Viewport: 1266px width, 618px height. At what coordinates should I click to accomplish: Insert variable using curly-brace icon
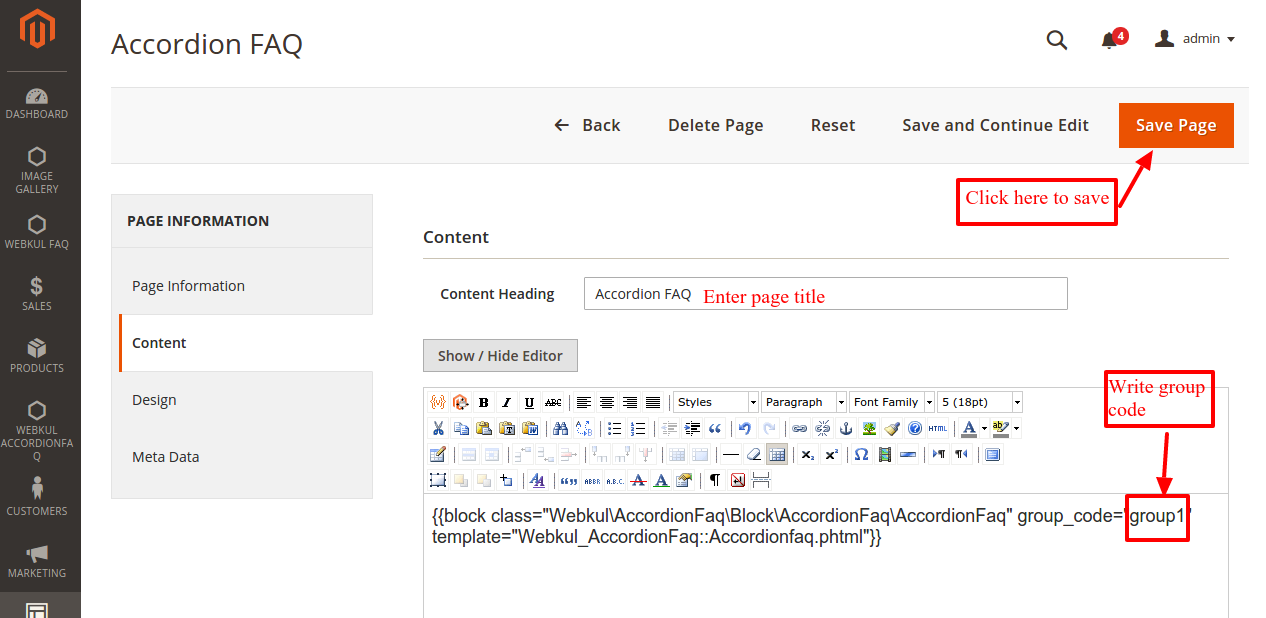click(x=437, y=402)
